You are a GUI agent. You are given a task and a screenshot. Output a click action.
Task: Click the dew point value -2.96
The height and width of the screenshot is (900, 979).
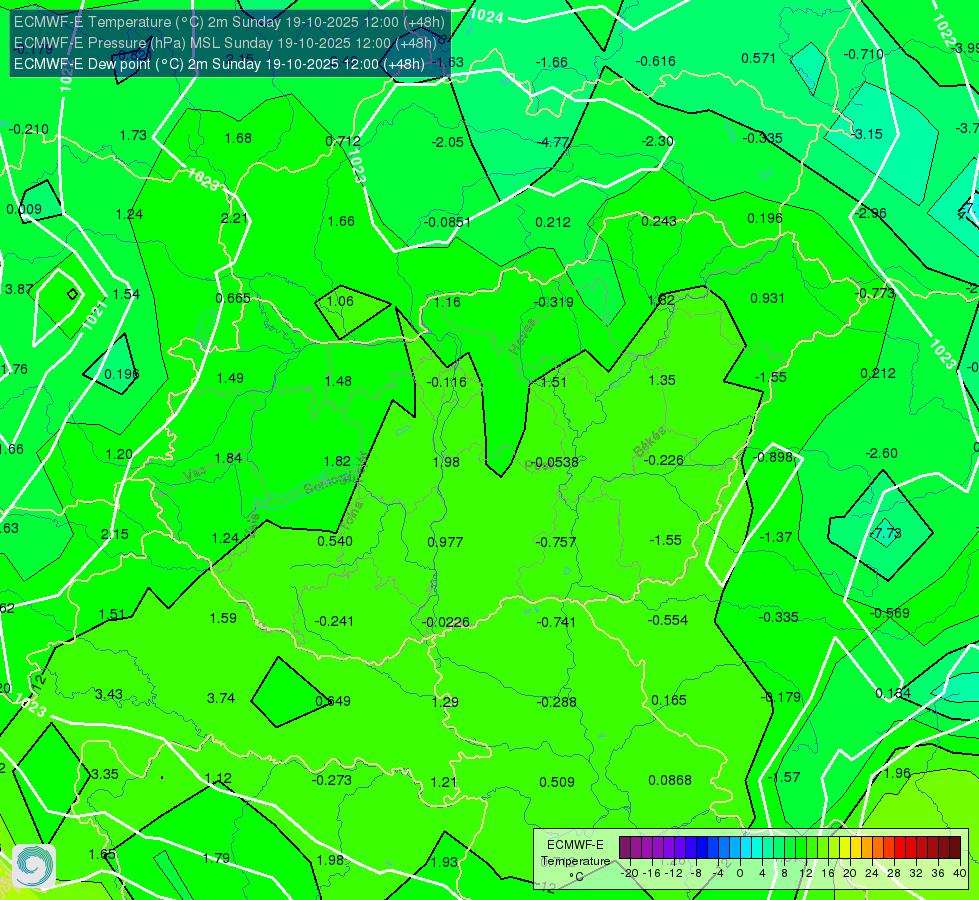click(871, 213)
